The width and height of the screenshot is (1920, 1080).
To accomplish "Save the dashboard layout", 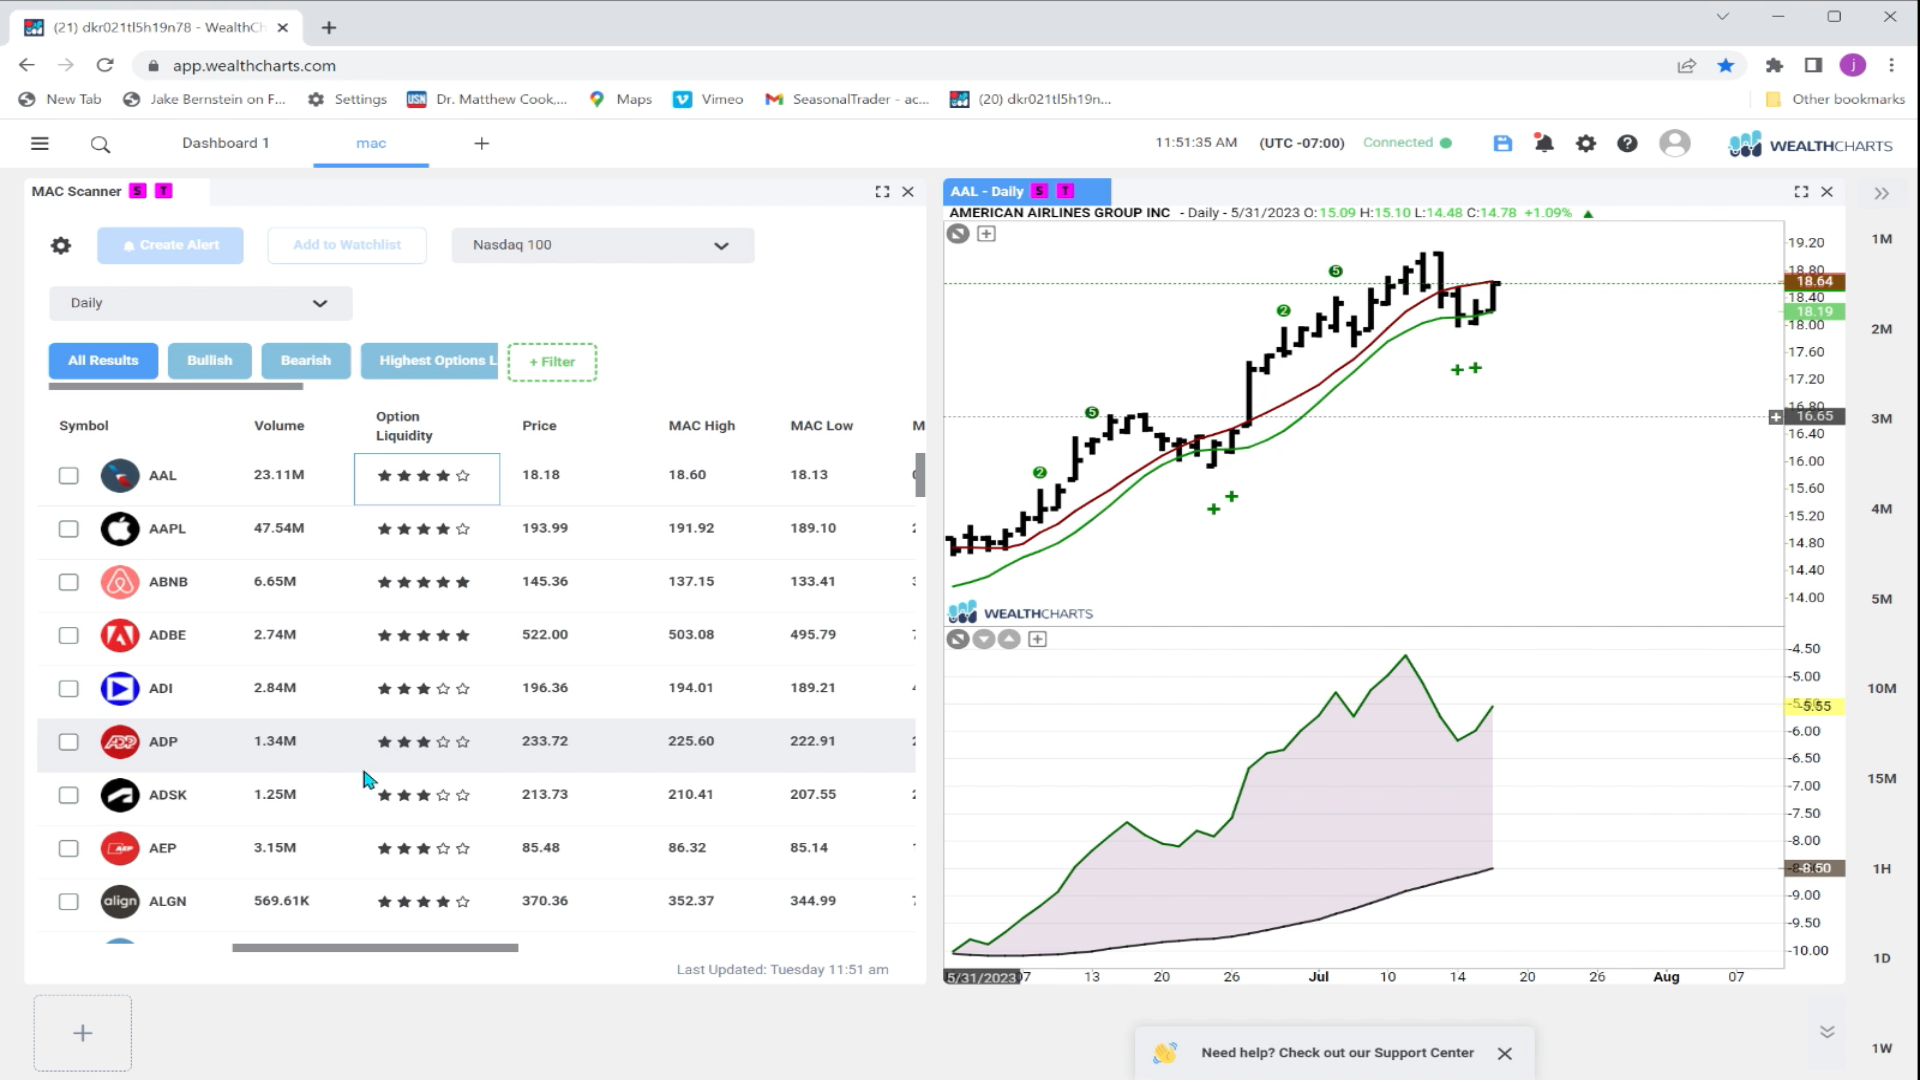I will (1503, 144).
